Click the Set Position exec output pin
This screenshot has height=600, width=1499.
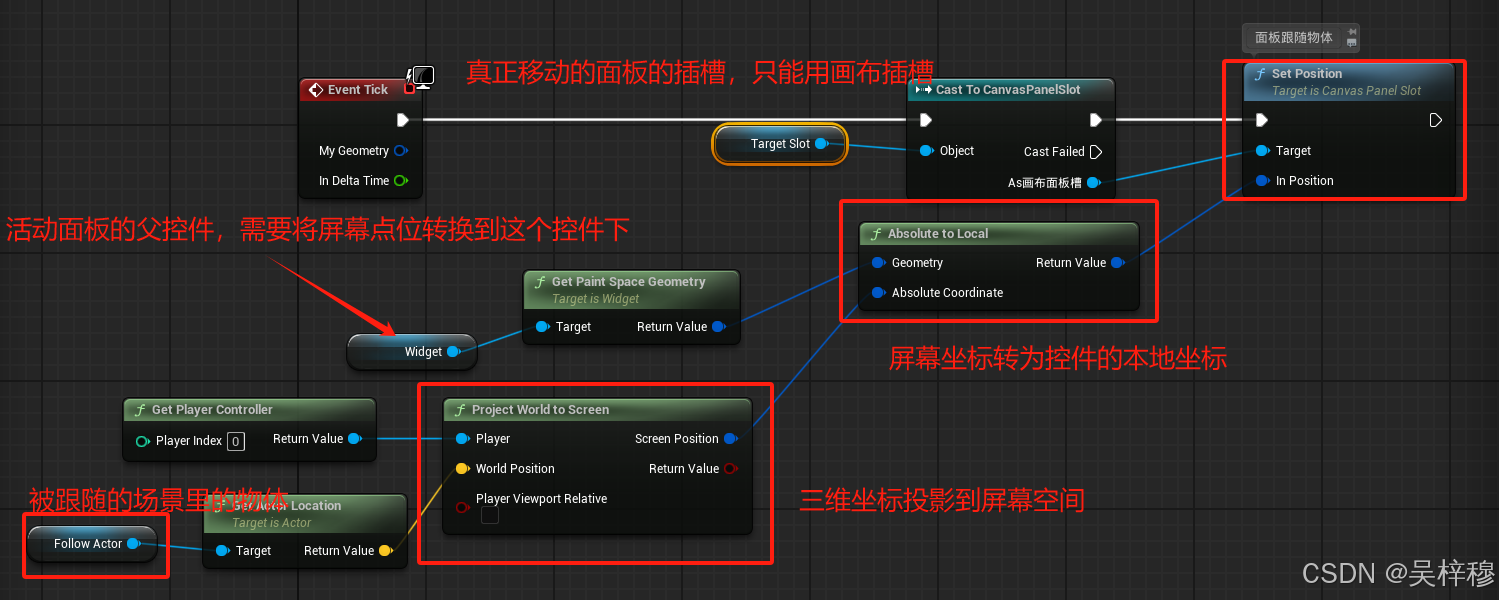tap(1436, 120)
